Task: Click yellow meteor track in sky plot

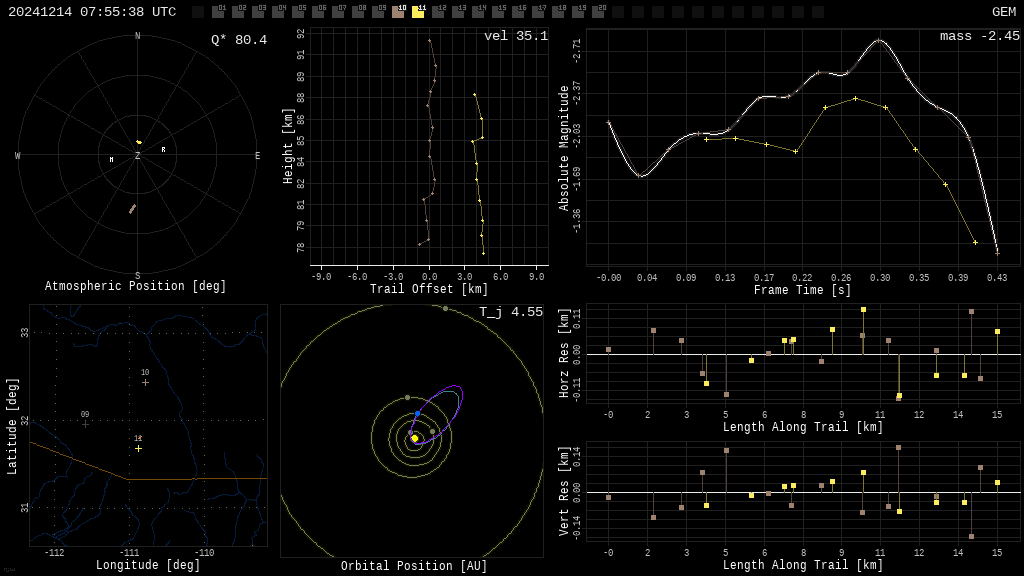Action: pyautogui.click(x=139, y=142)
